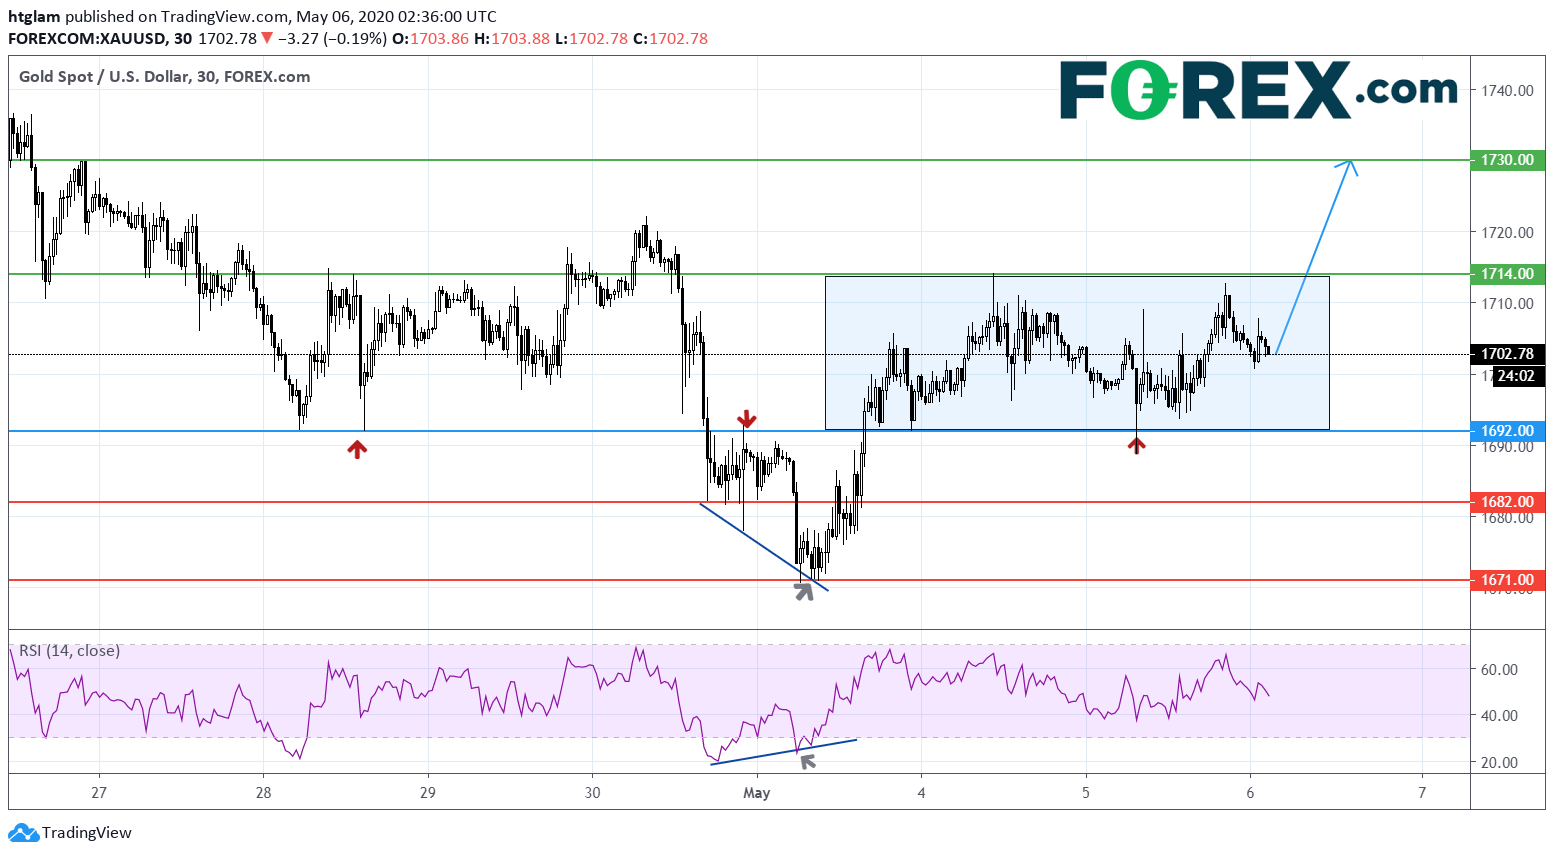Click the Gold Spot / U.S. Dollar chart title
The image size is (1554, 856).
click(165, 76)
